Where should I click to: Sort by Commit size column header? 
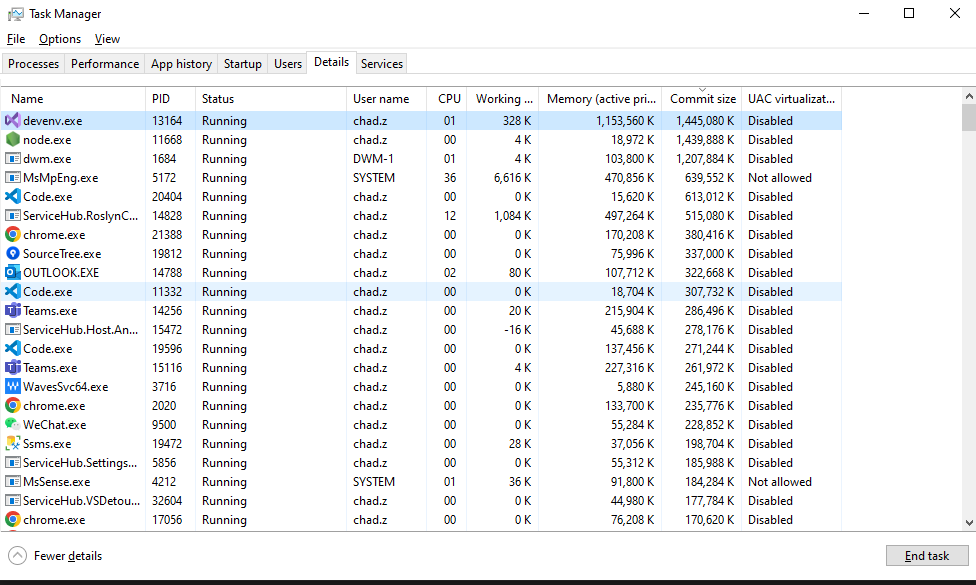(702, 99)
